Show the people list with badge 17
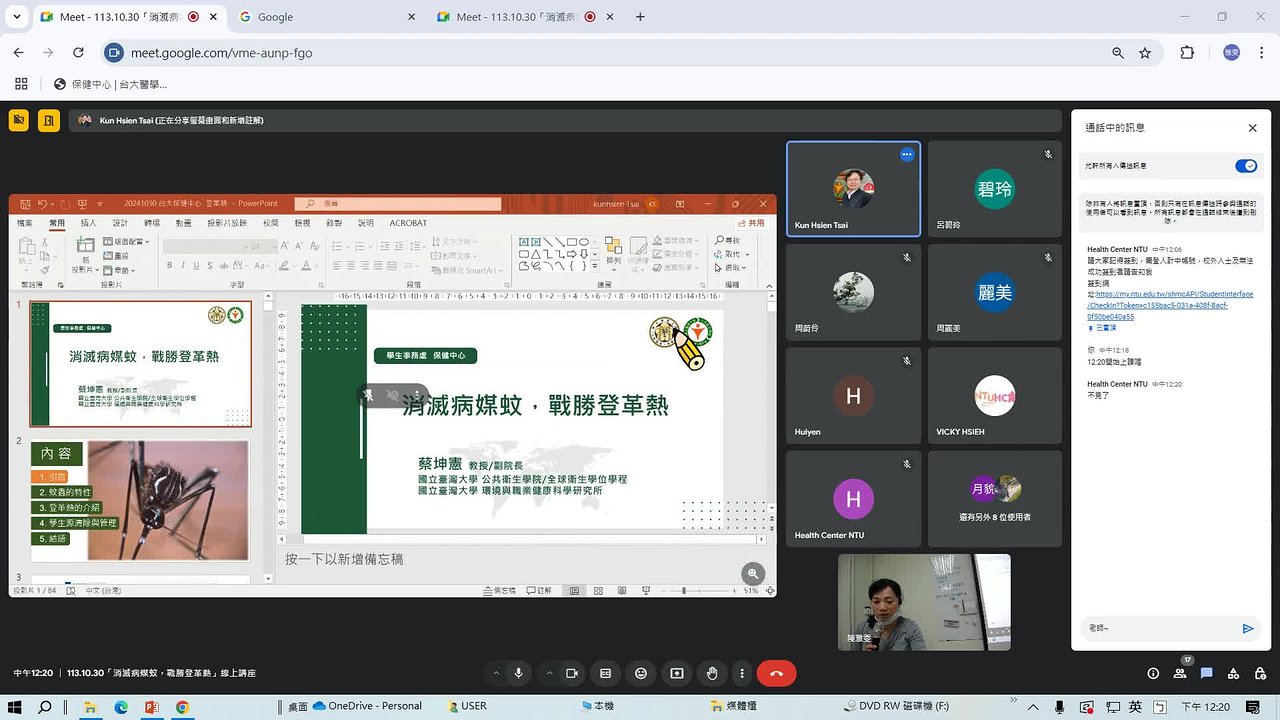This screenshot has width=1280, height=720. point(1181,673)
